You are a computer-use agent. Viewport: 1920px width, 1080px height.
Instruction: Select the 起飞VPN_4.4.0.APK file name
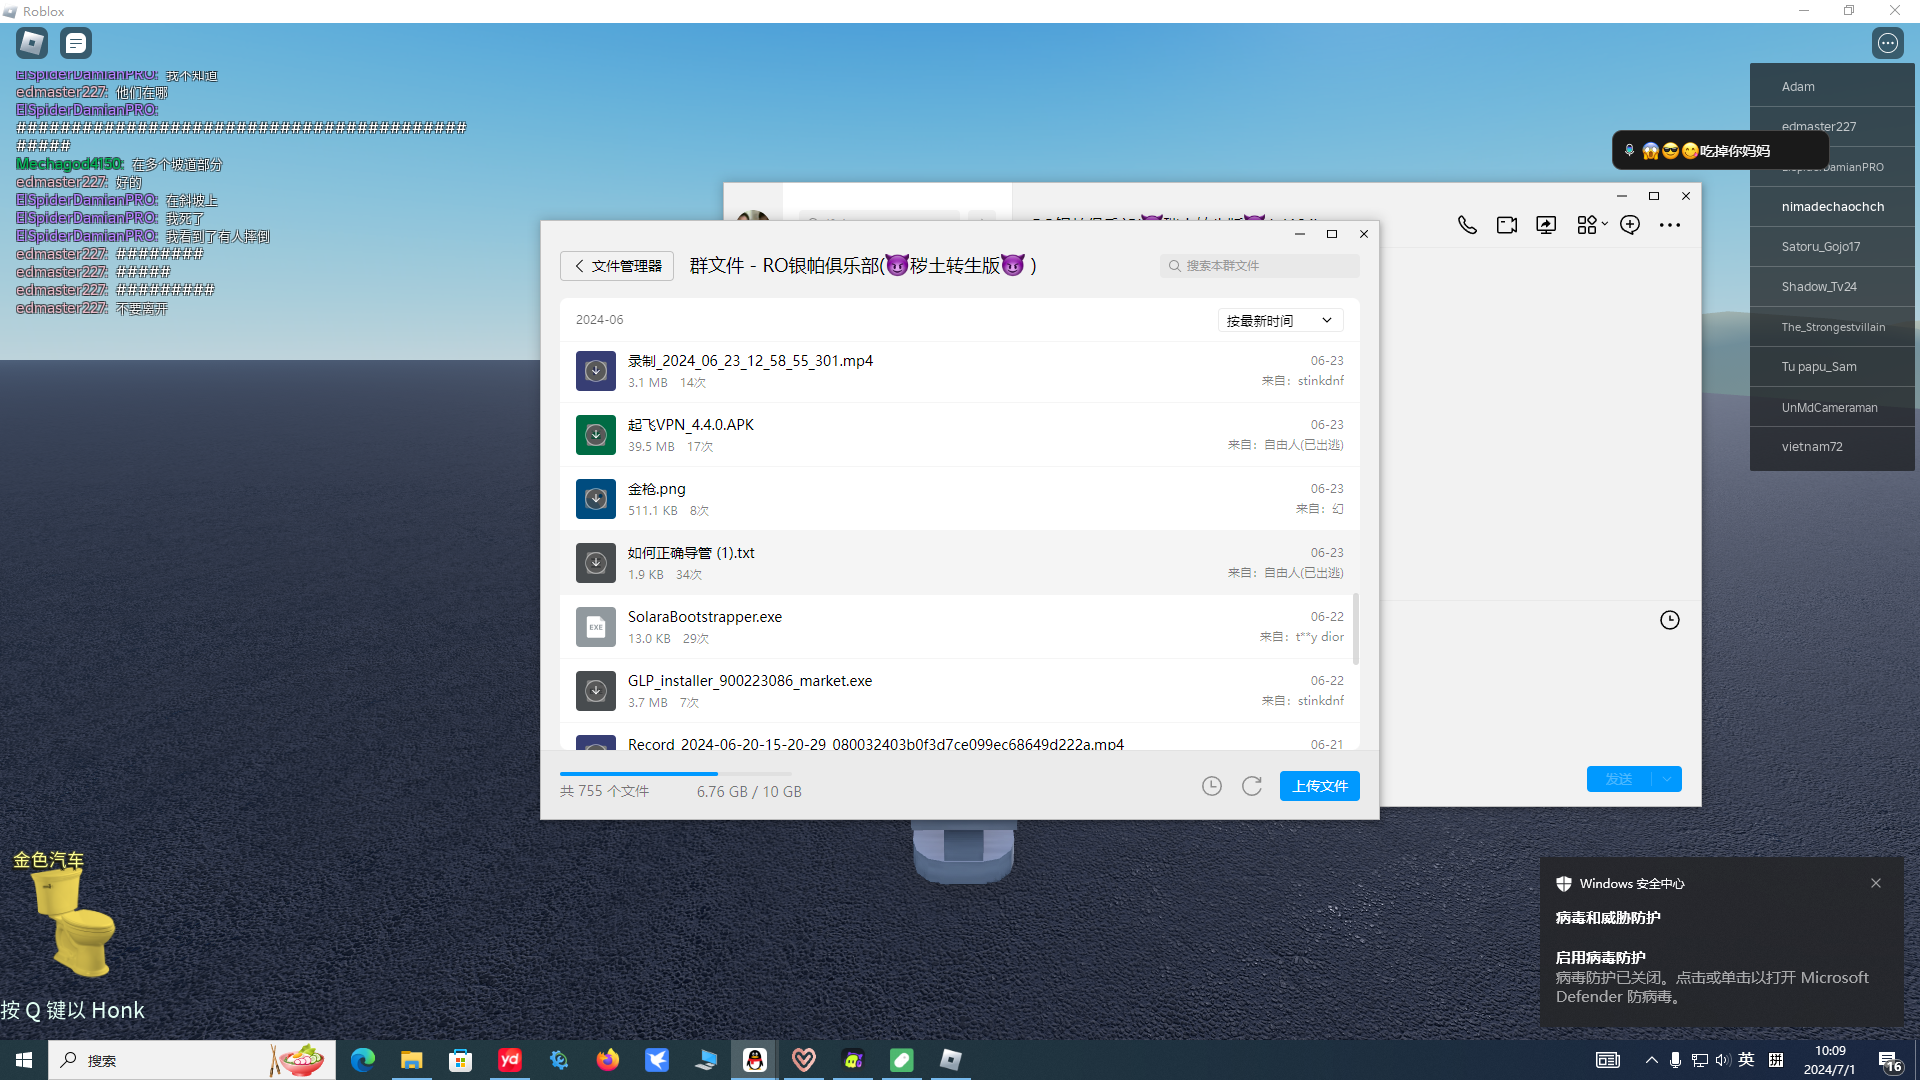tap(691, 425)
